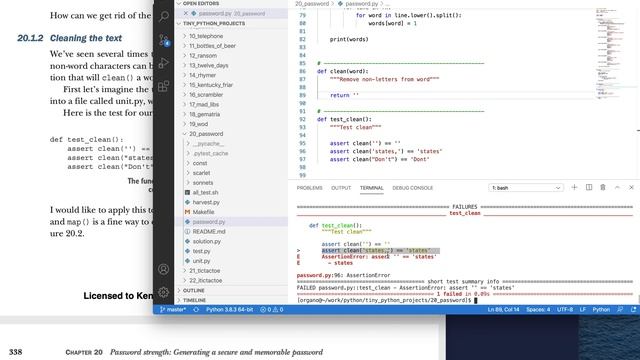Open the Accounts menu icon
The image size is (640, 360).
click(x=164, y=269)
